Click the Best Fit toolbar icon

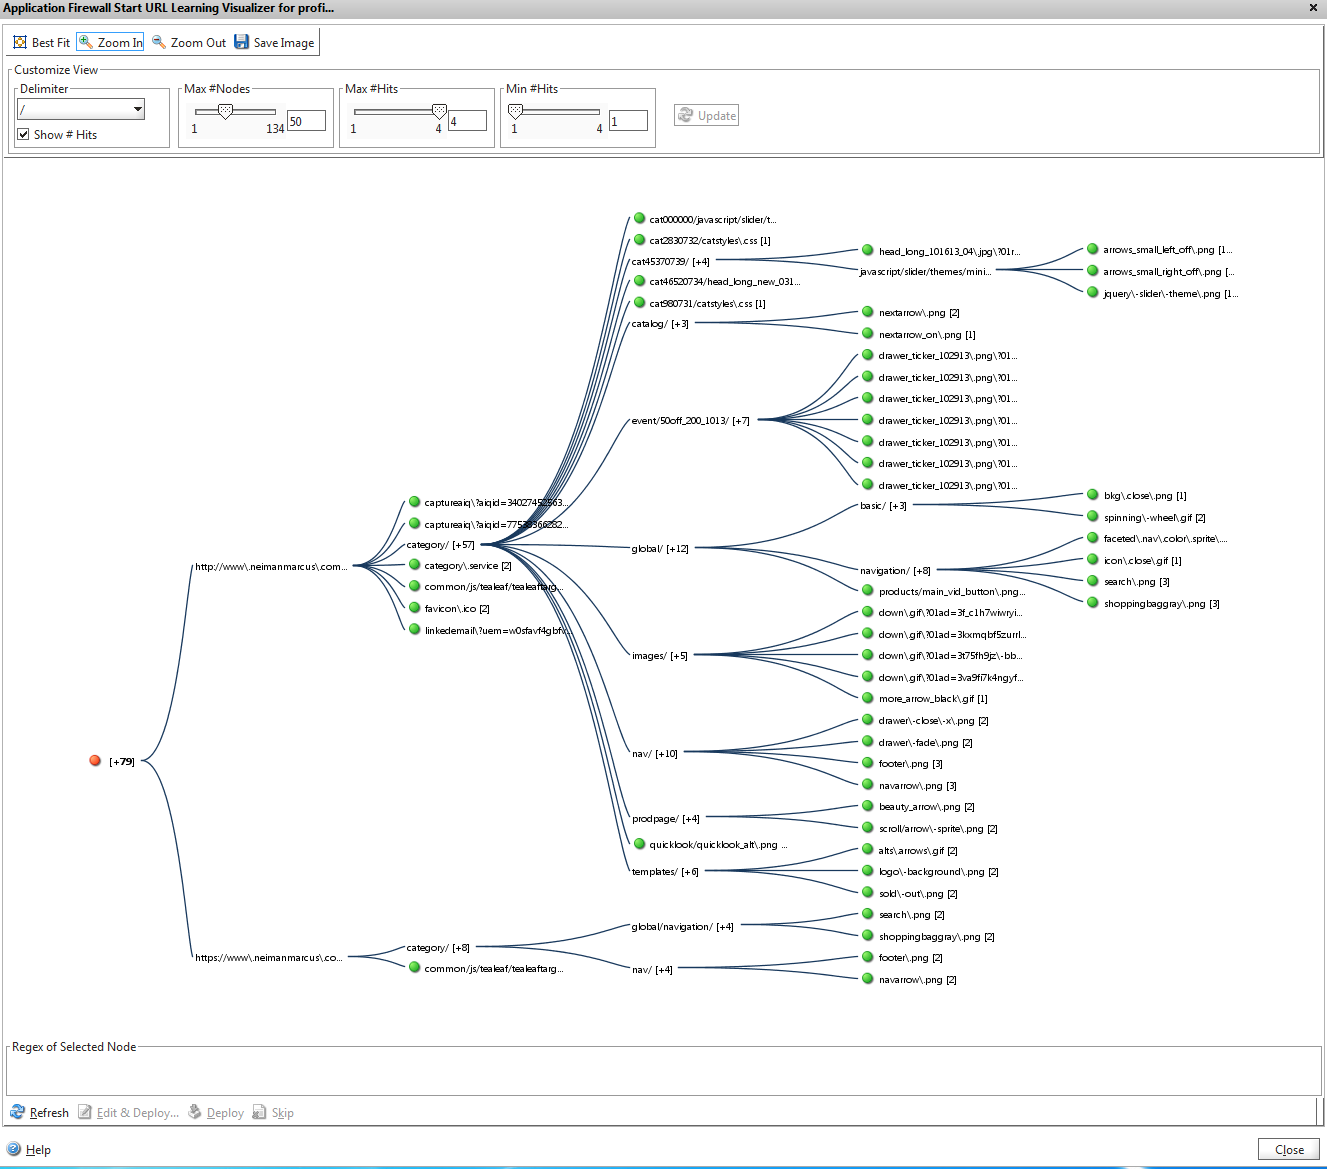pyautogui.click(x=20, y=42)
